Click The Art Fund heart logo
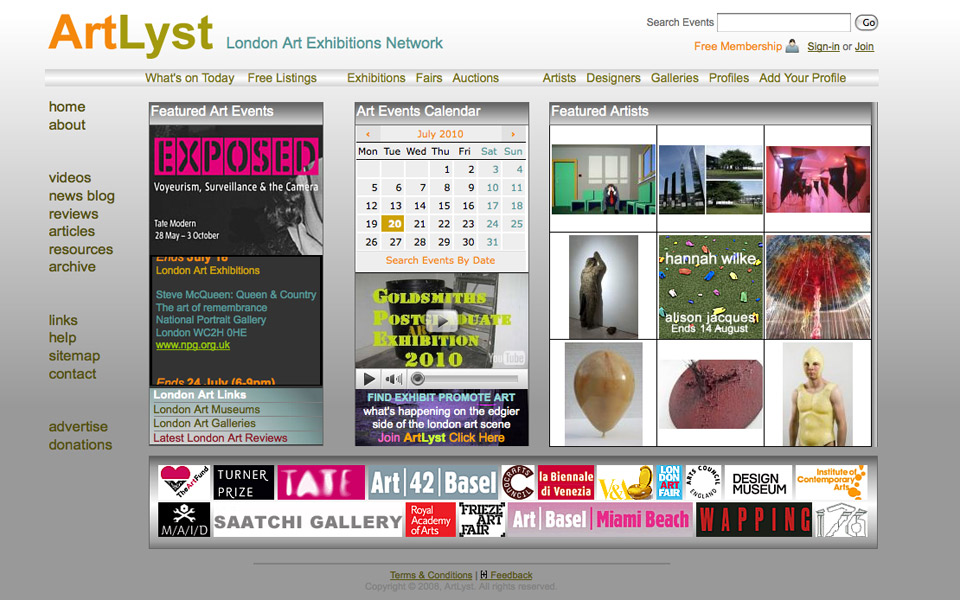The height and width of the screenshot is (600, 960). (x=184, y=482)
